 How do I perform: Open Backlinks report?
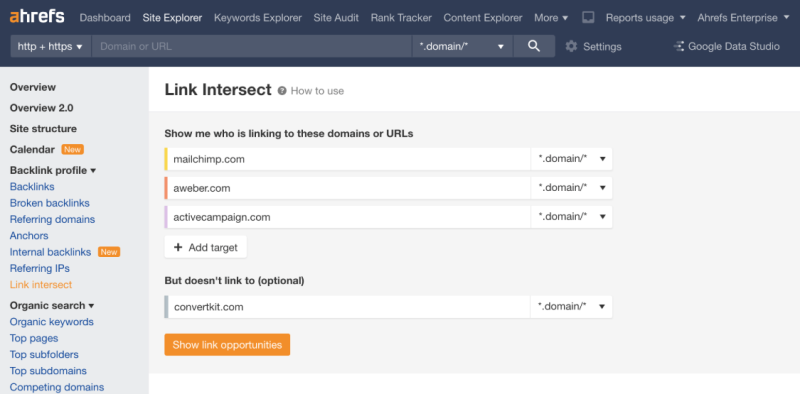32,187
